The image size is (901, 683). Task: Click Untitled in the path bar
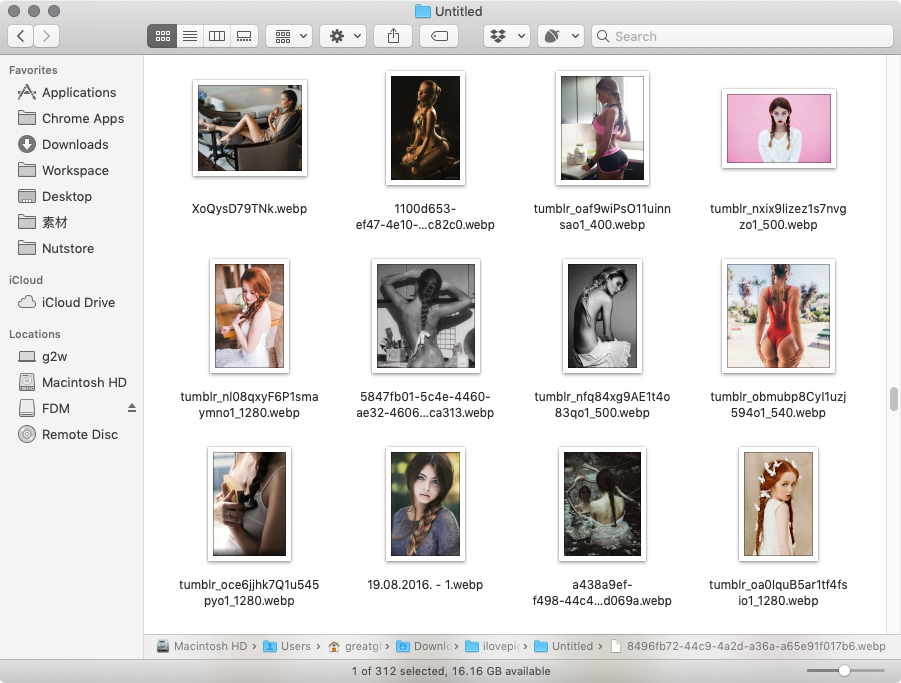point(563,646)
